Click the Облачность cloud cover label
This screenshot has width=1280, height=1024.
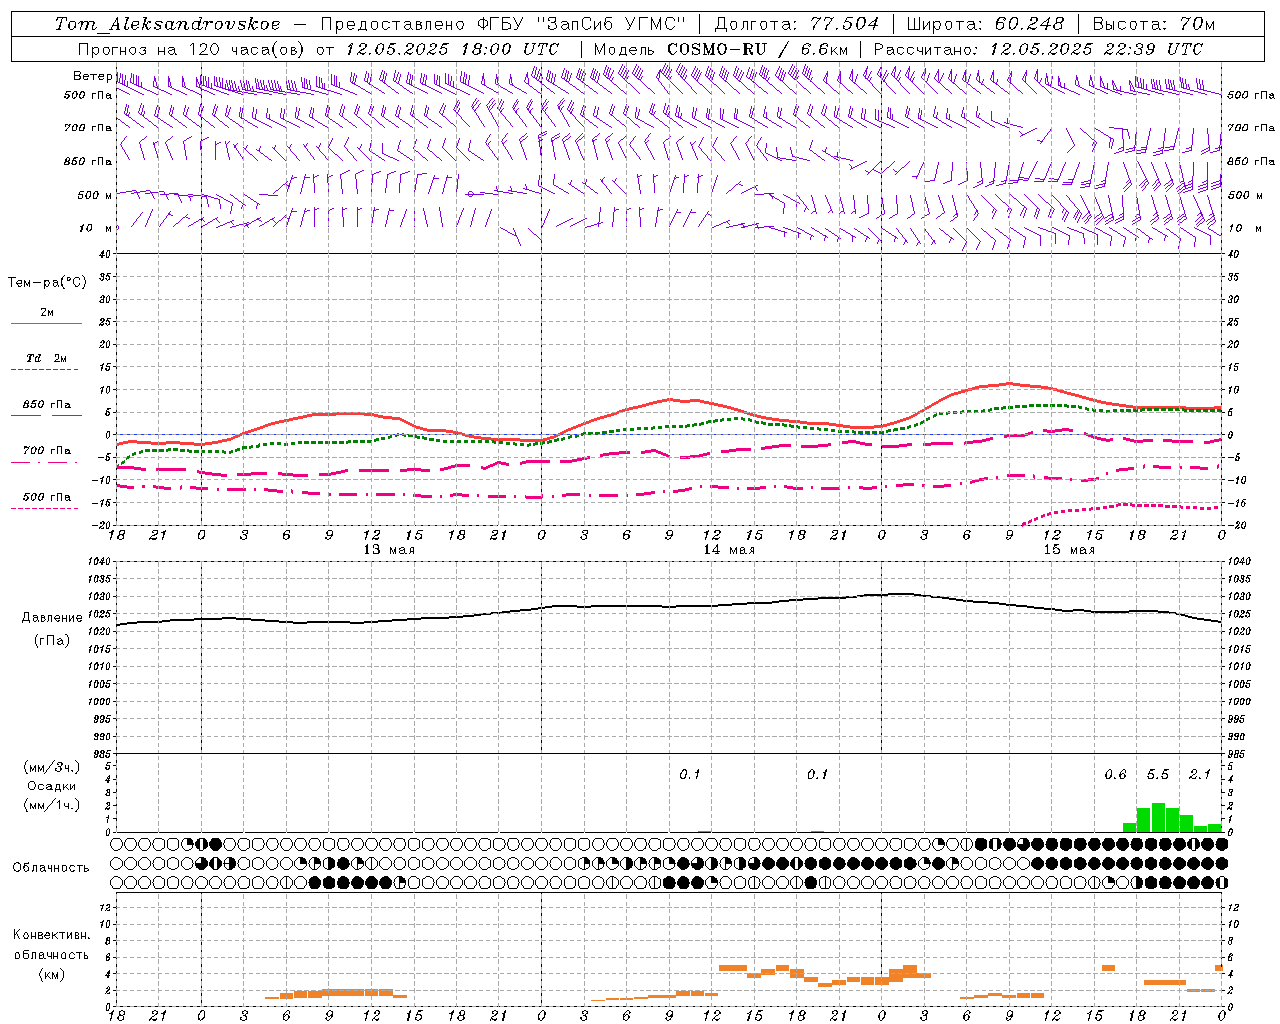(51, 868)
